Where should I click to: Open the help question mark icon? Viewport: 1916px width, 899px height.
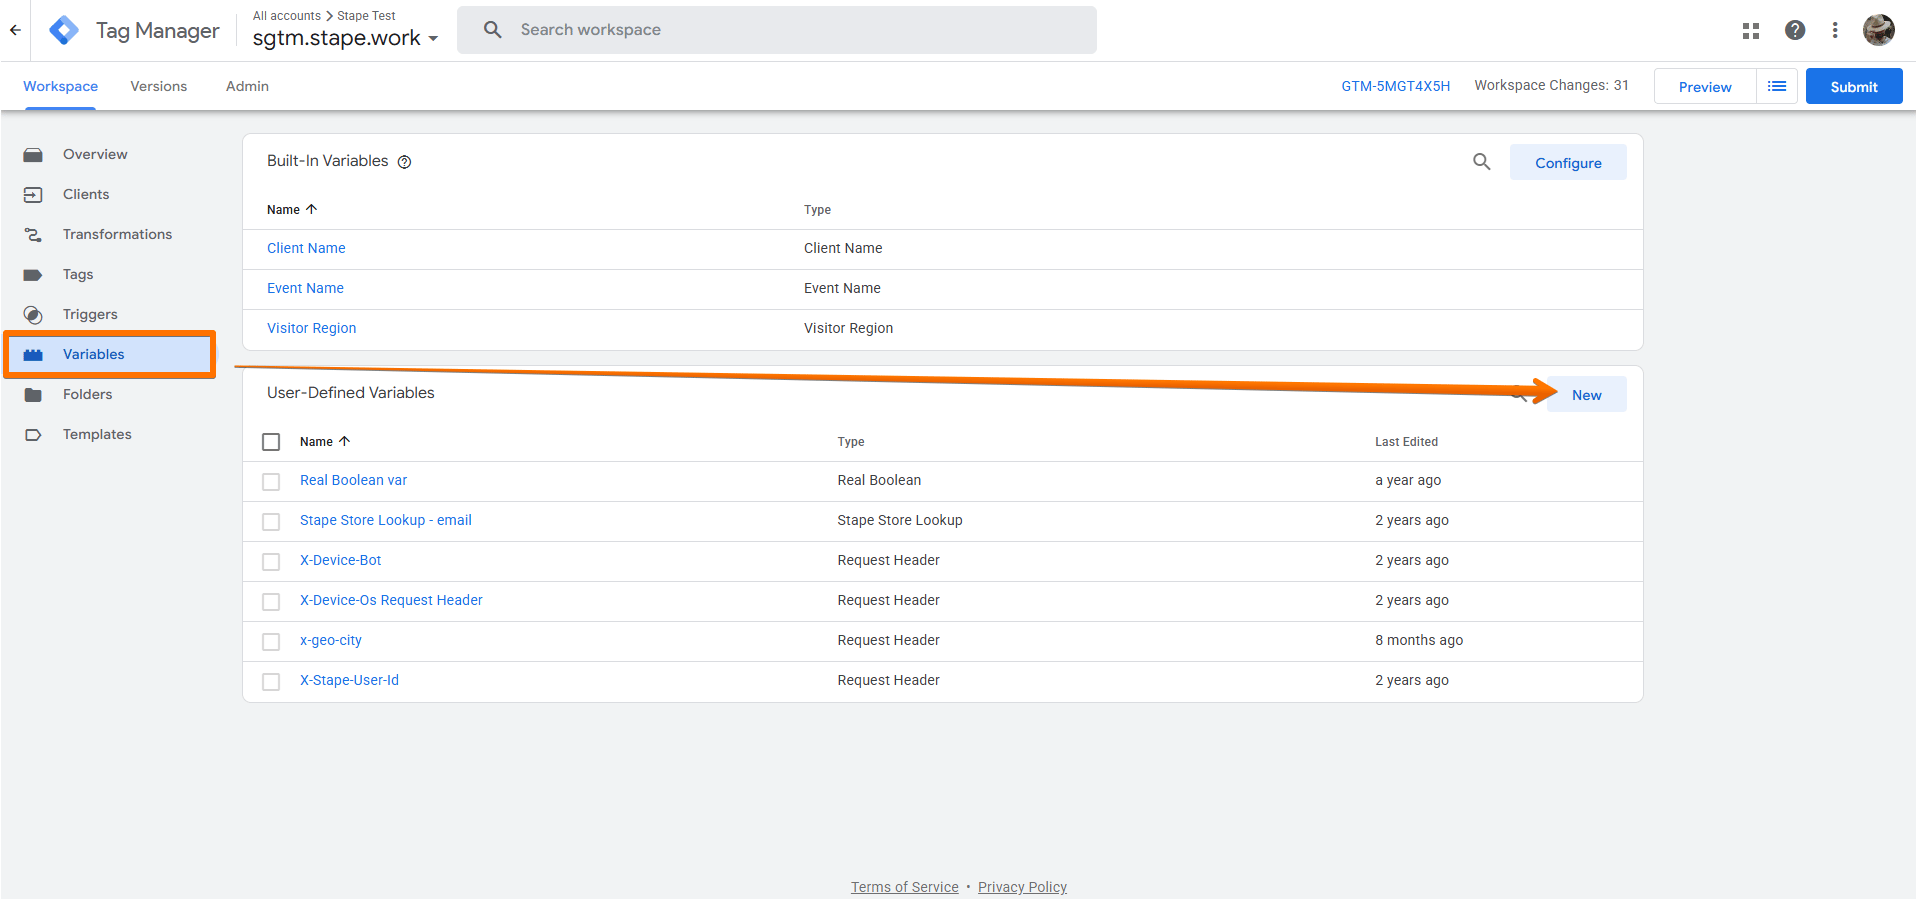click(1795, 30)
